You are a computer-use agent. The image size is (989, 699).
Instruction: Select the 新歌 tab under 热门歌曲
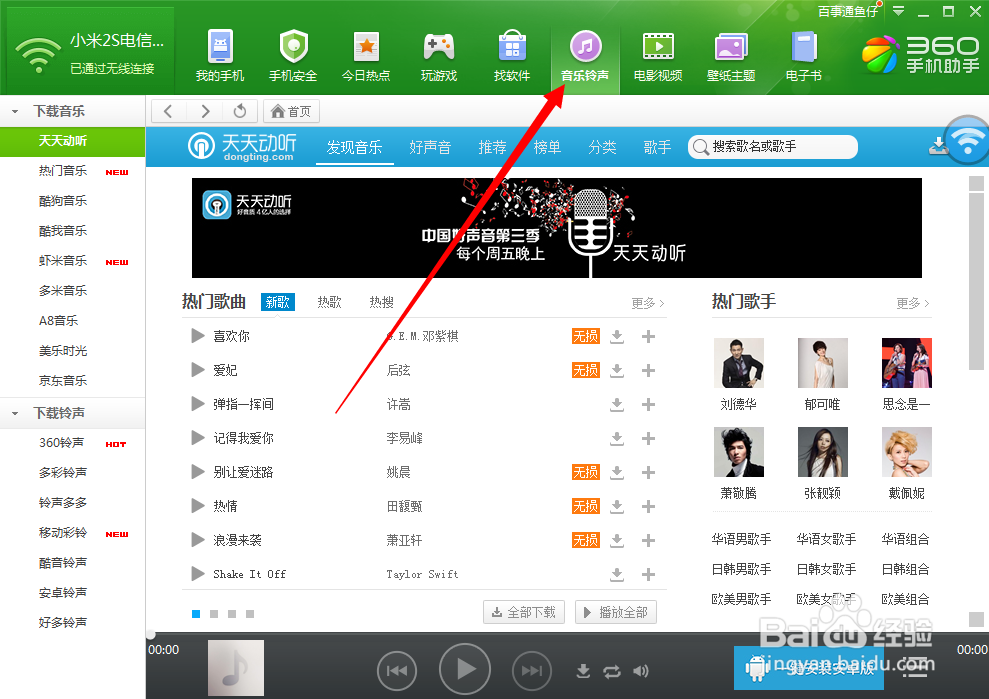point(278,302)
